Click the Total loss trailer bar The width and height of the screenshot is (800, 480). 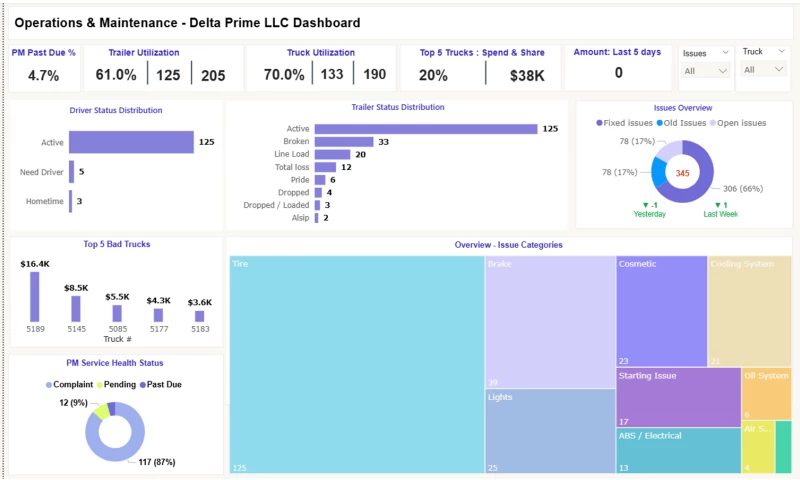325,167
